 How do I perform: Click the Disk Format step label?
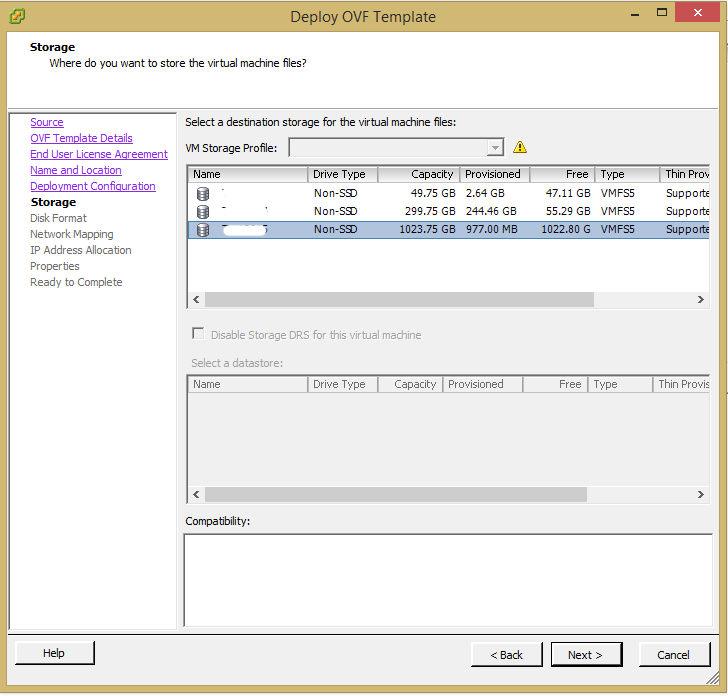pos(58,218)
